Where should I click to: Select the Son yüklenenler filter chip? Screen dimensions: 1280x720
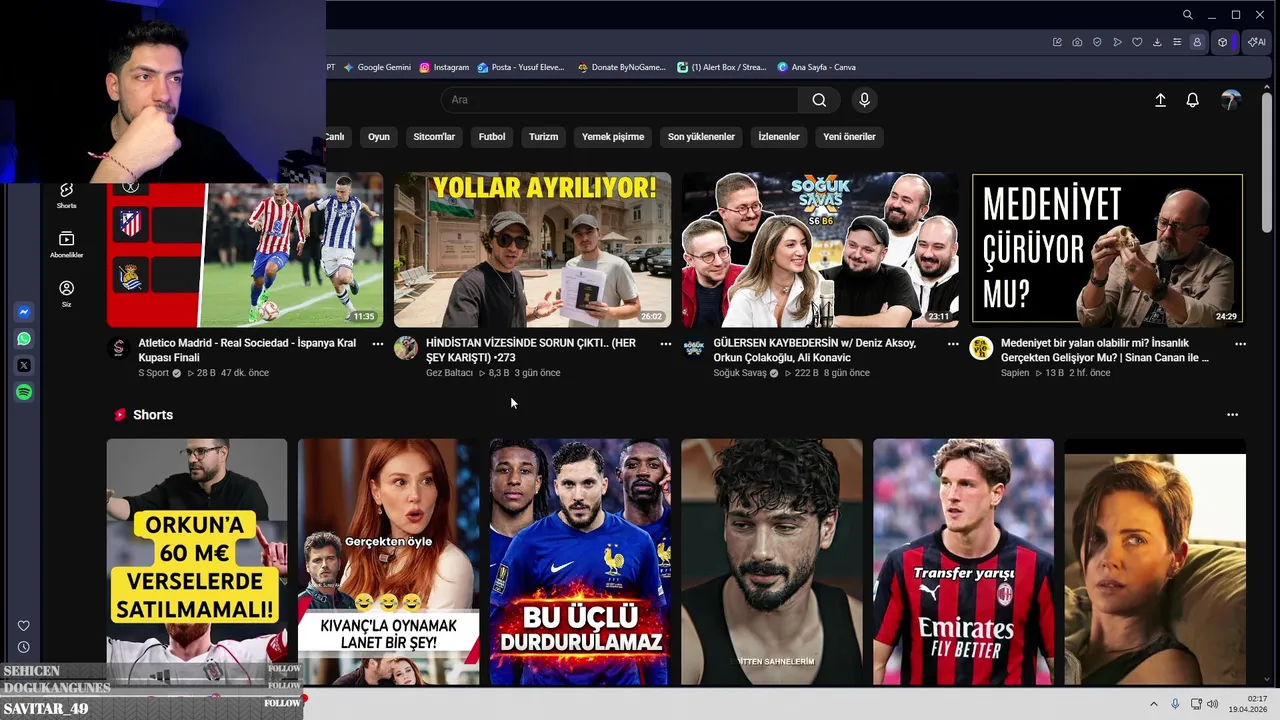(701, 137)
